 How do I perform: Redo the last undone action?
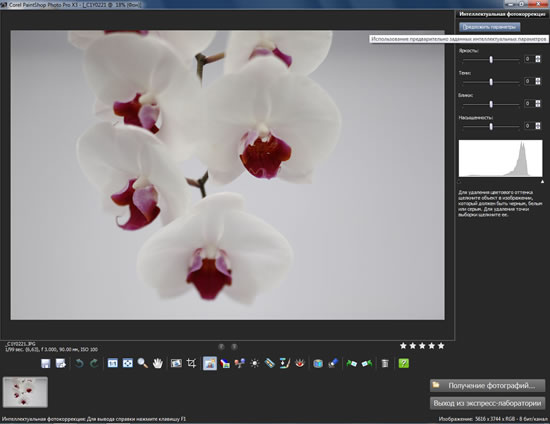coord(94,363)
